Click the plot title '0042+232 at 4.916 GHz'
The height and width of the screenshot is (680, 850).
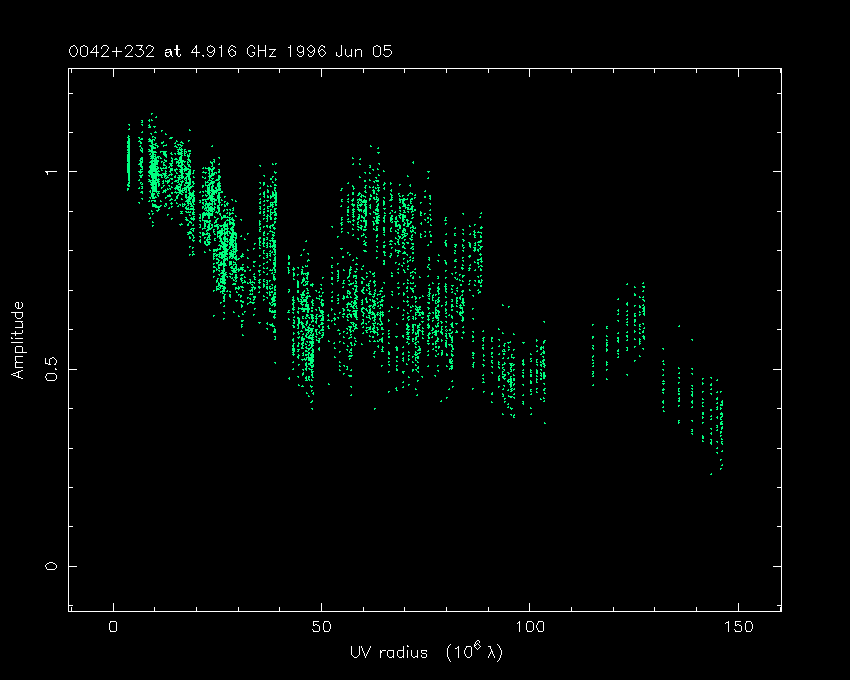pos(150,50)
